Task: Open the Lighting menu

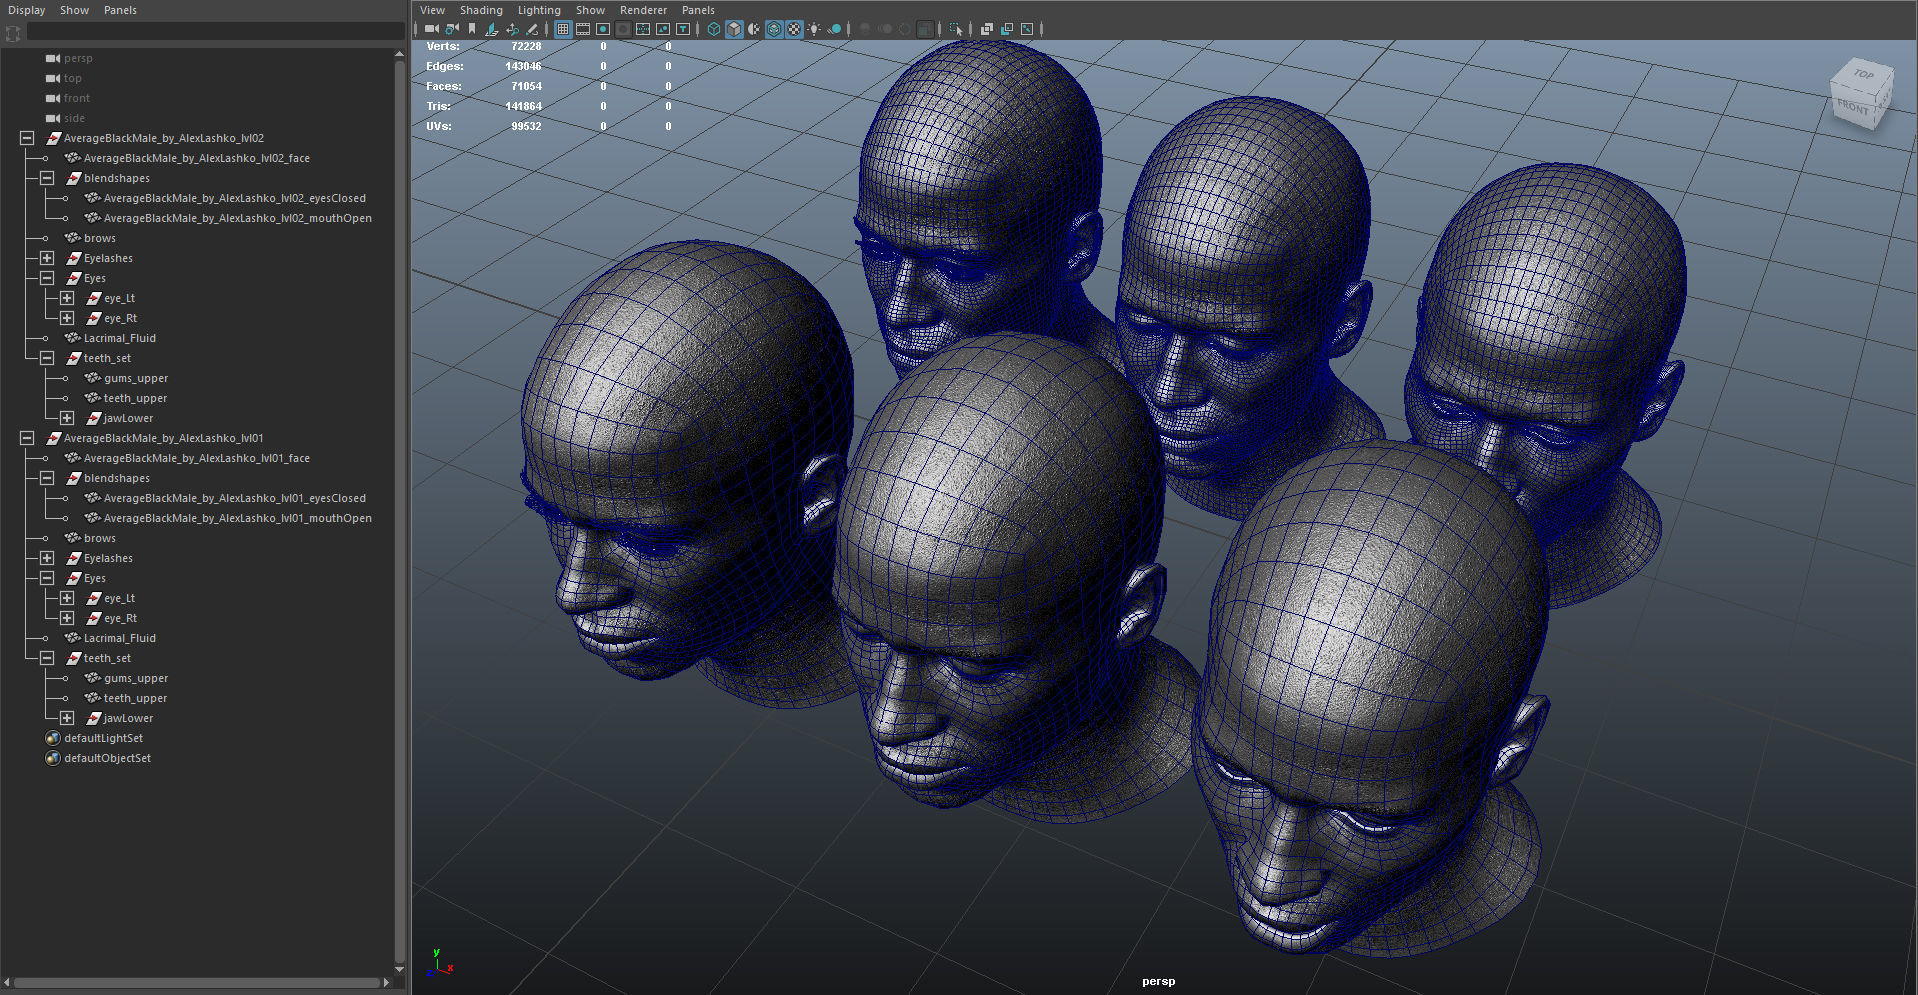Action: tap(539, 10)
